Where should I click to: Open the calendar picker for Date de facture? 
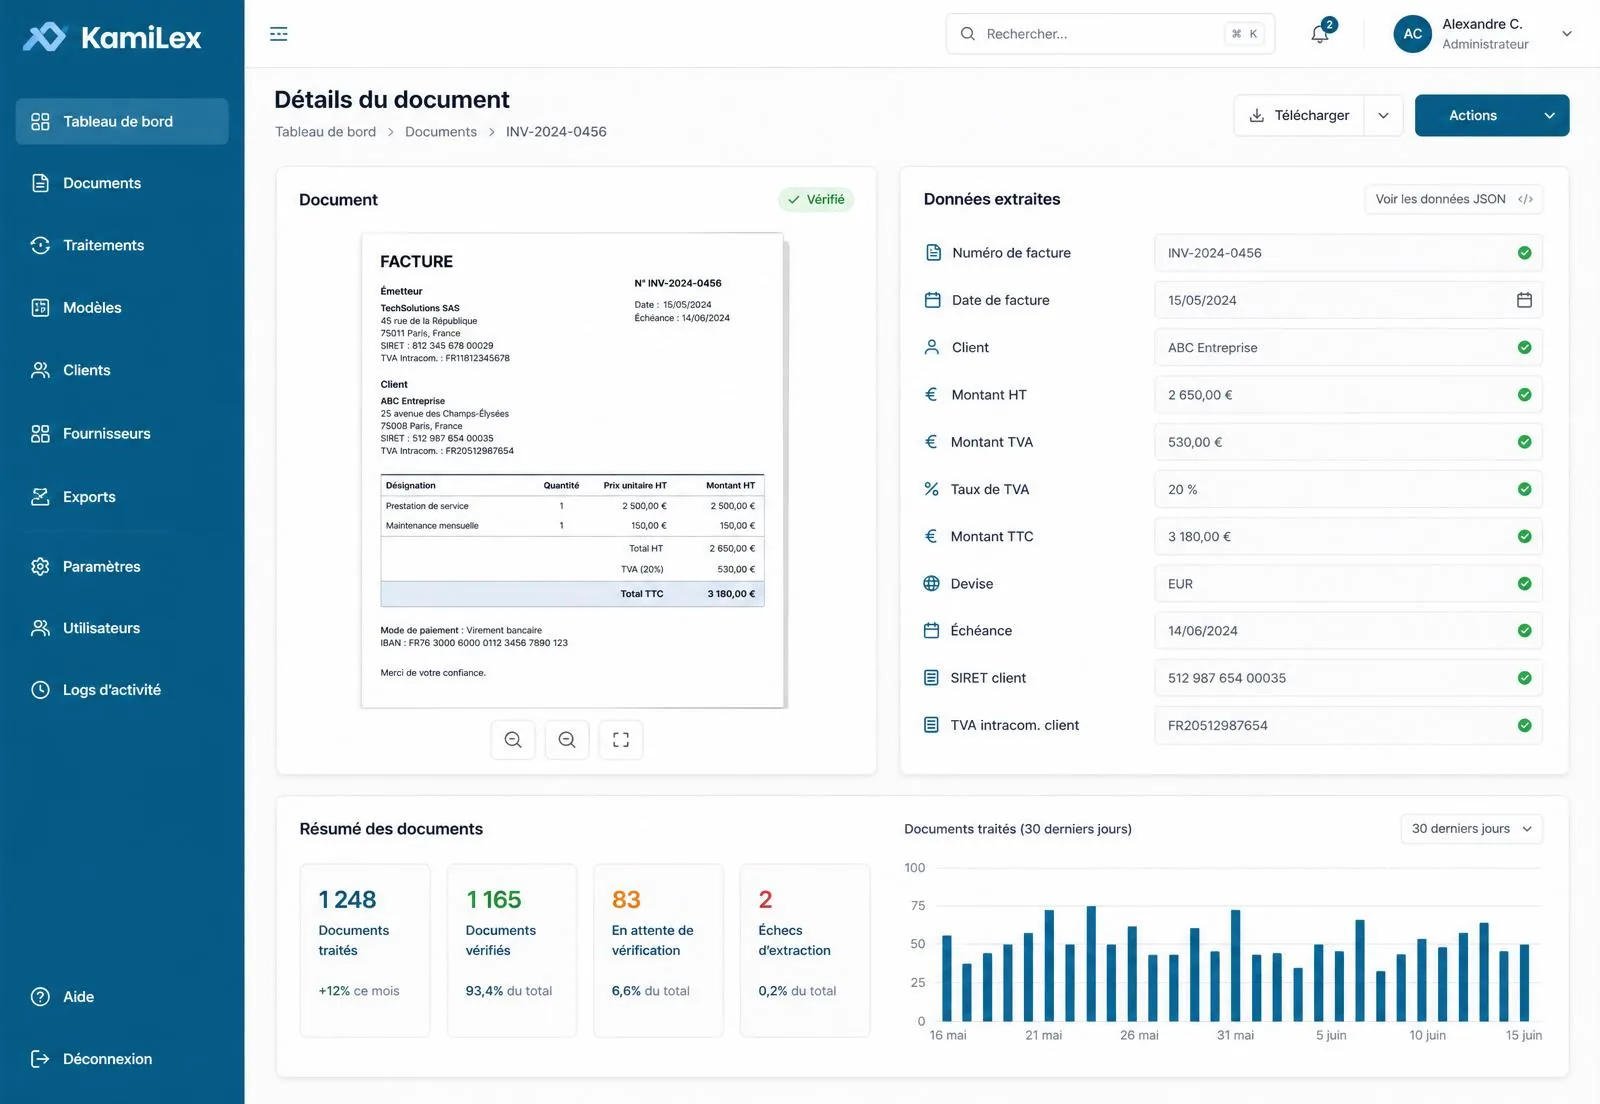(x=1524, y=300)
